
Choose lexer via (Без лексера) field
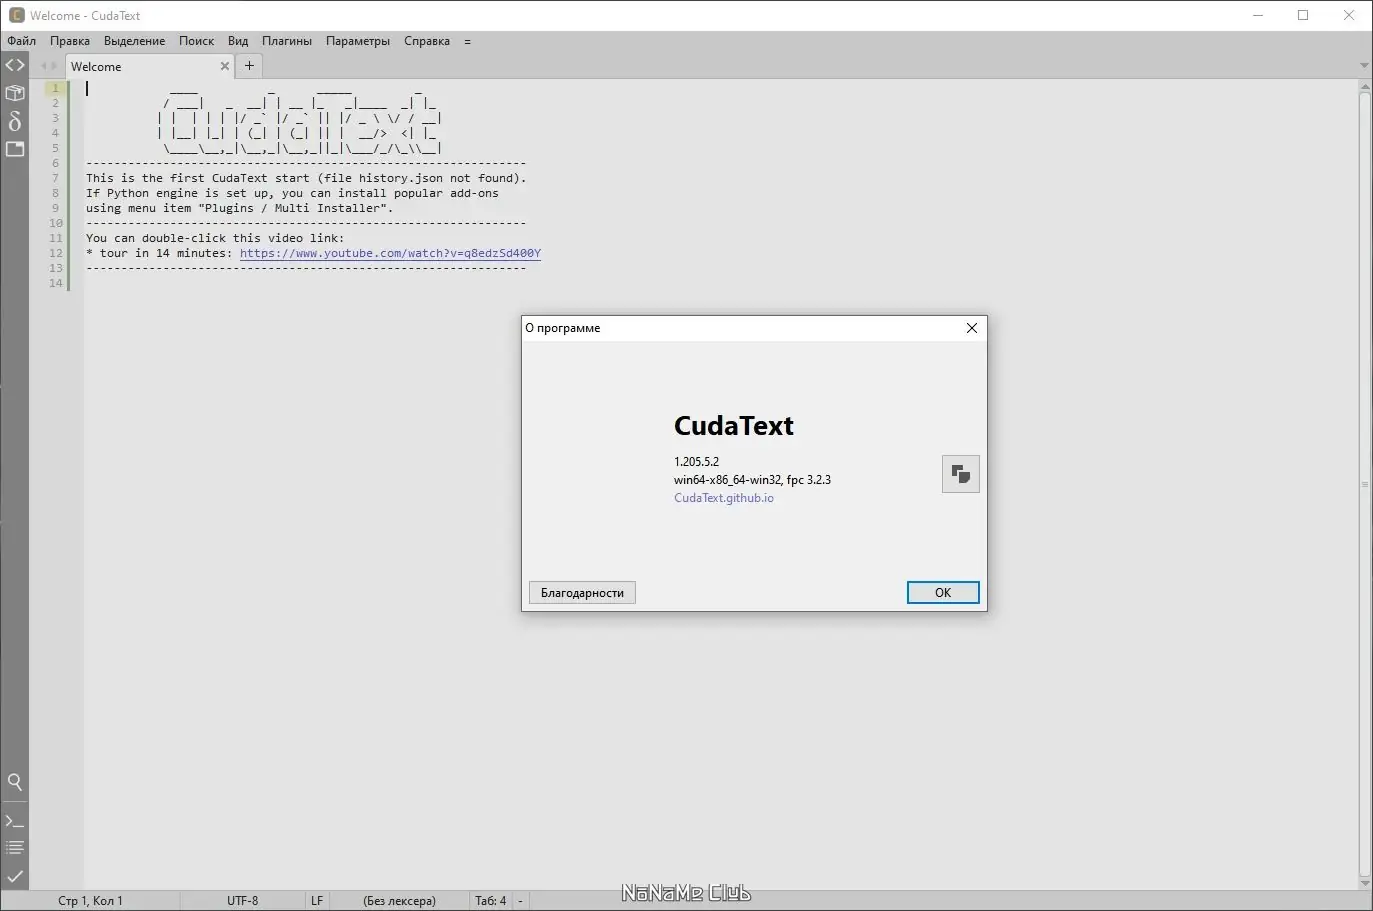[399, 901]
